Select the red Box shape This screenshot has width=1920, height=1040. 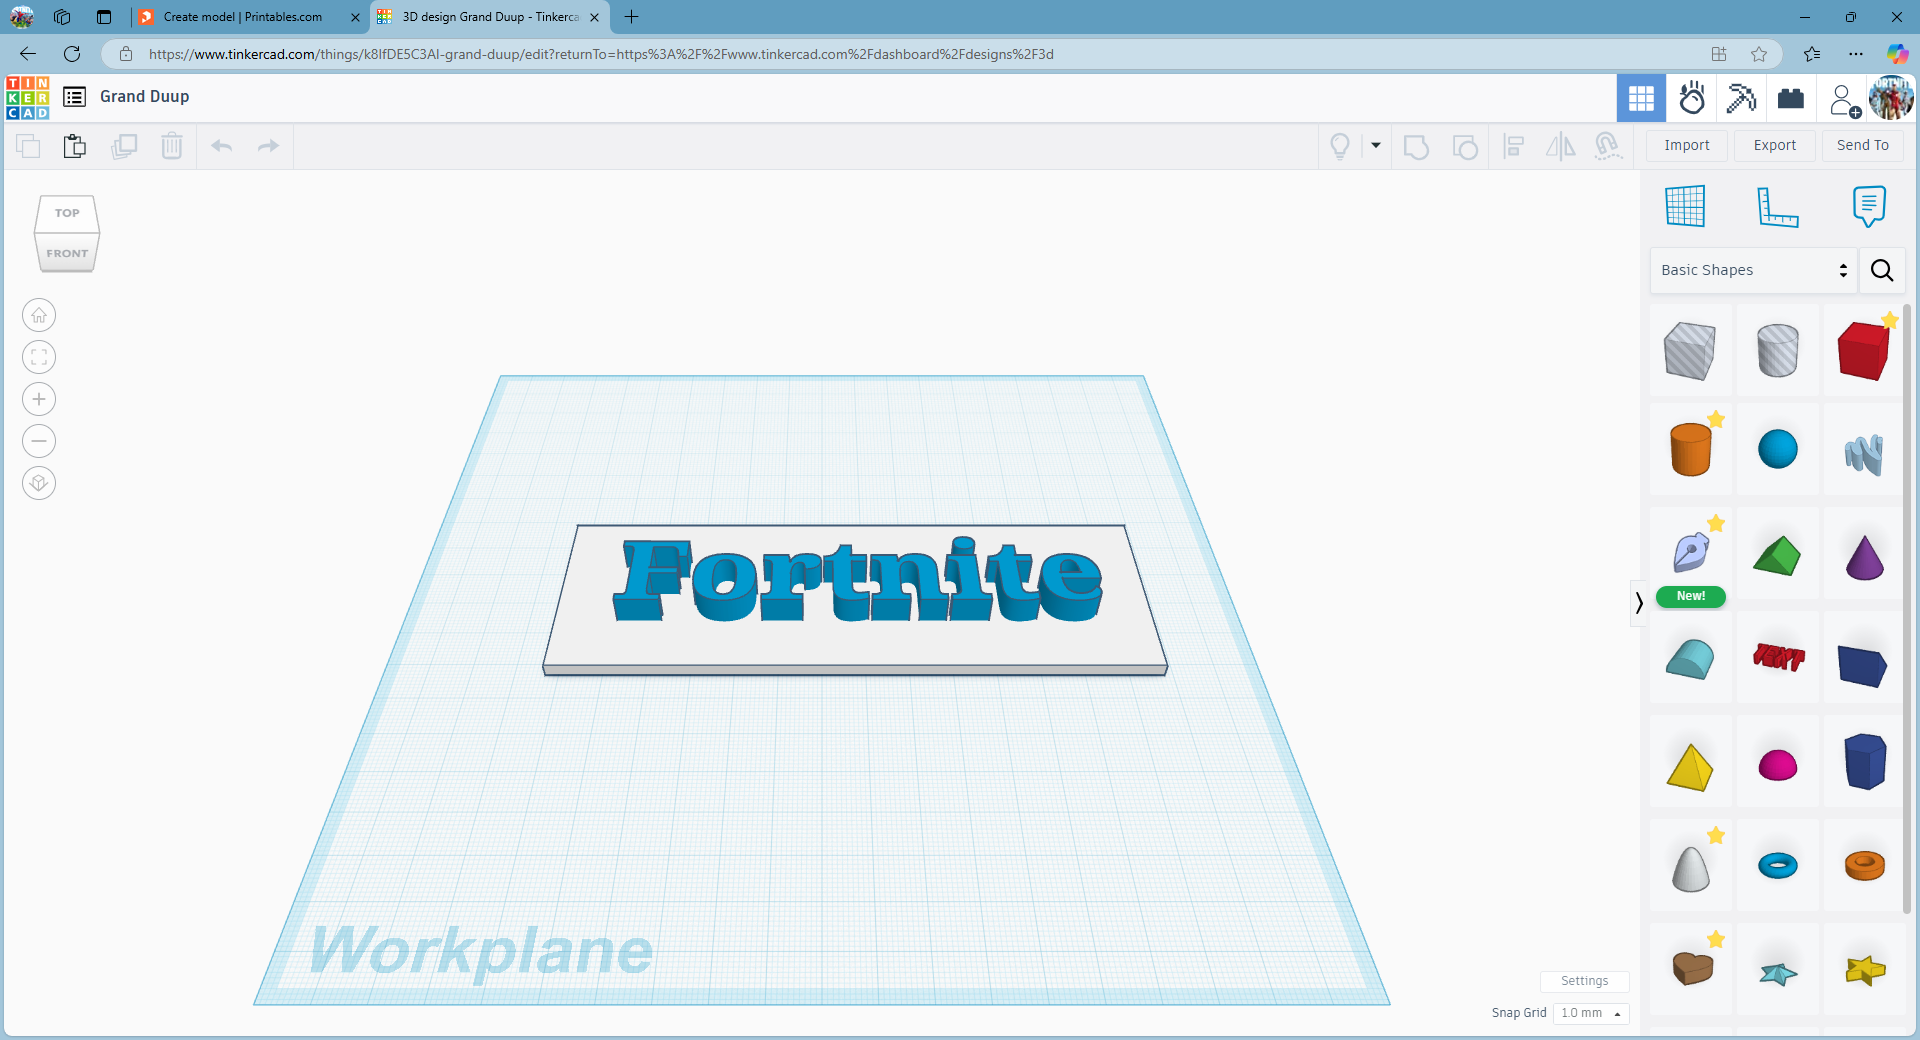tap(1863, 350)
